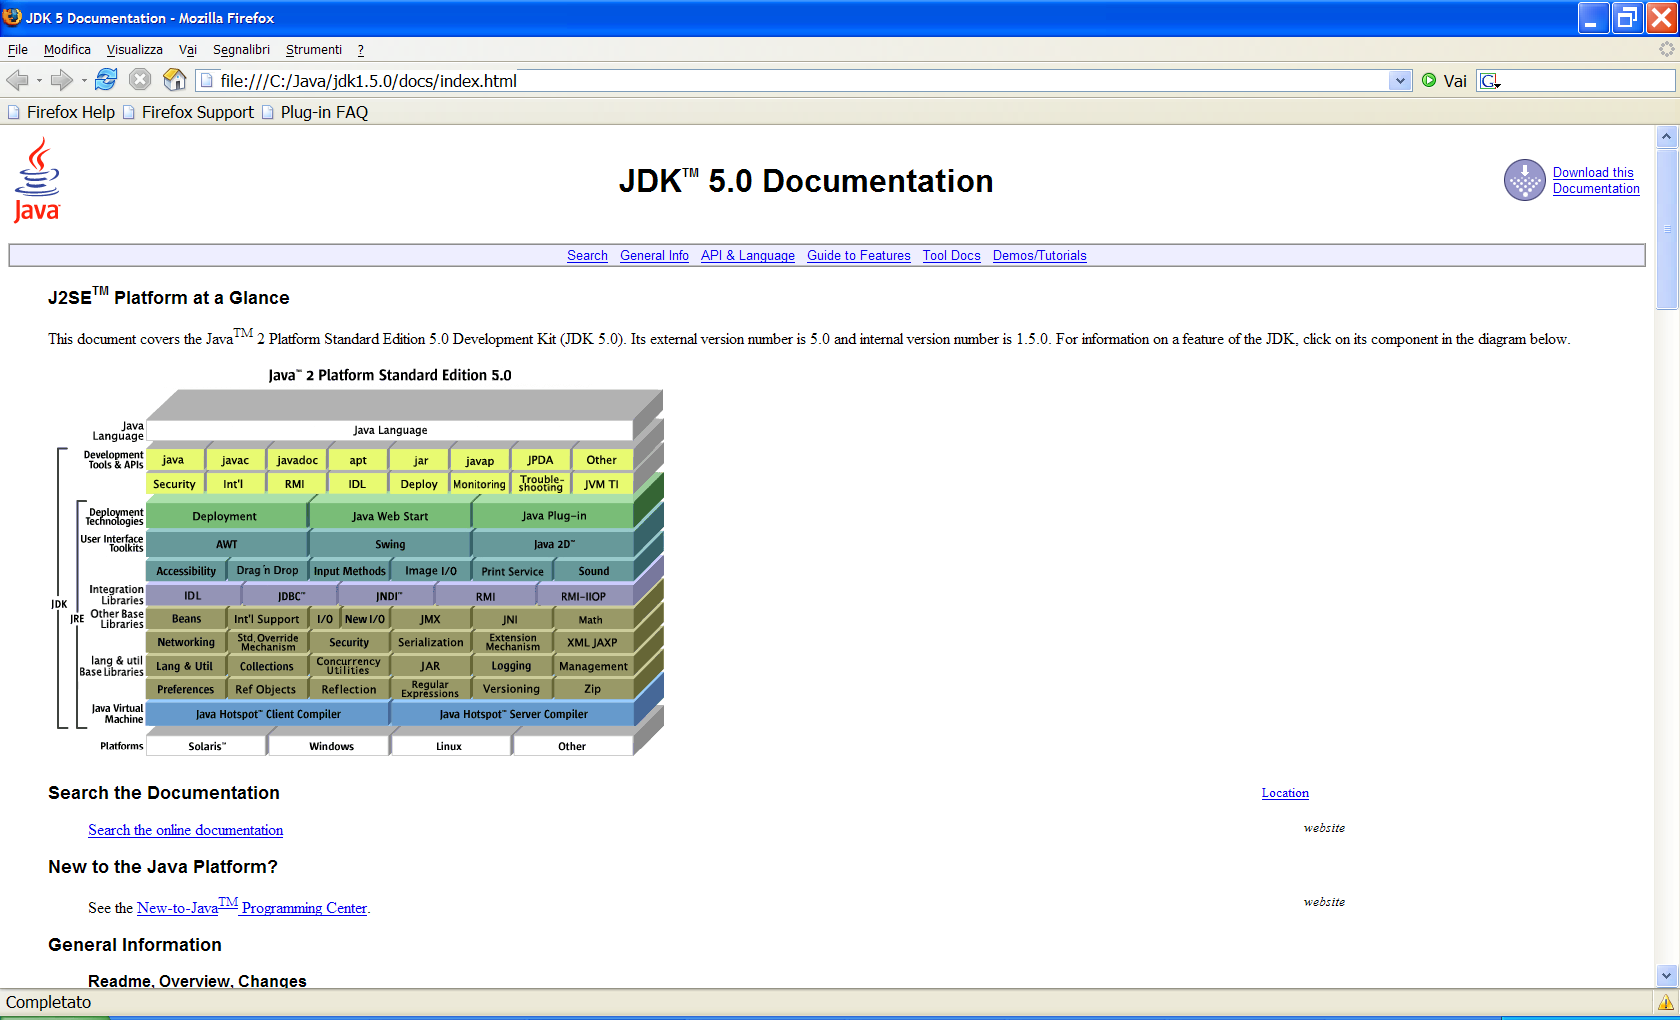Select Java Hotspot Server Compiler block

[513, 714]
